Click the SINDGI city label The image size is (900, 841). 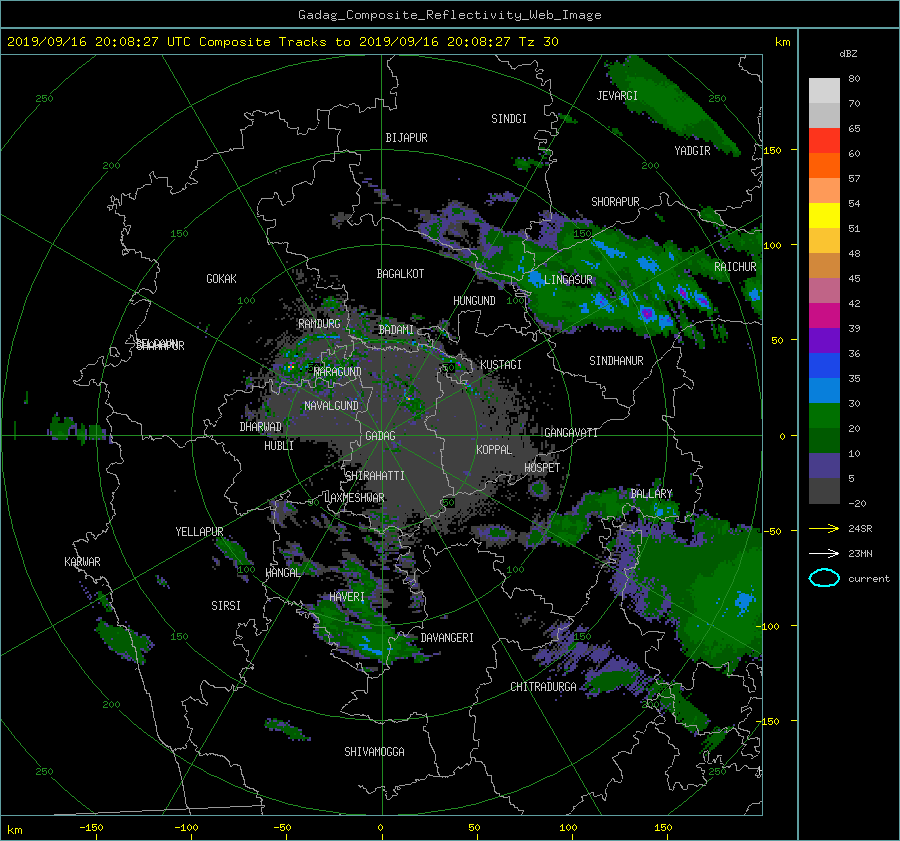pos(509,119)
